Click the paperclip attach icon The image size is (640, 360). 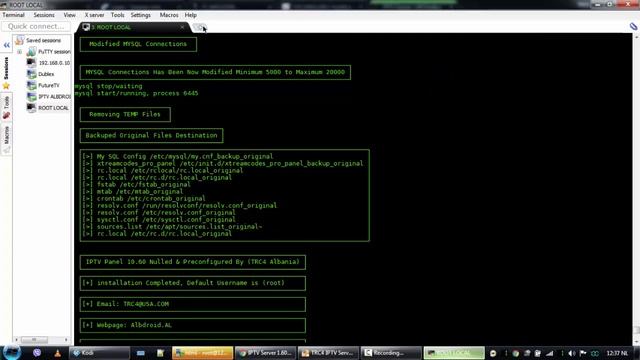pyautogui.click(x=633, y=27)
